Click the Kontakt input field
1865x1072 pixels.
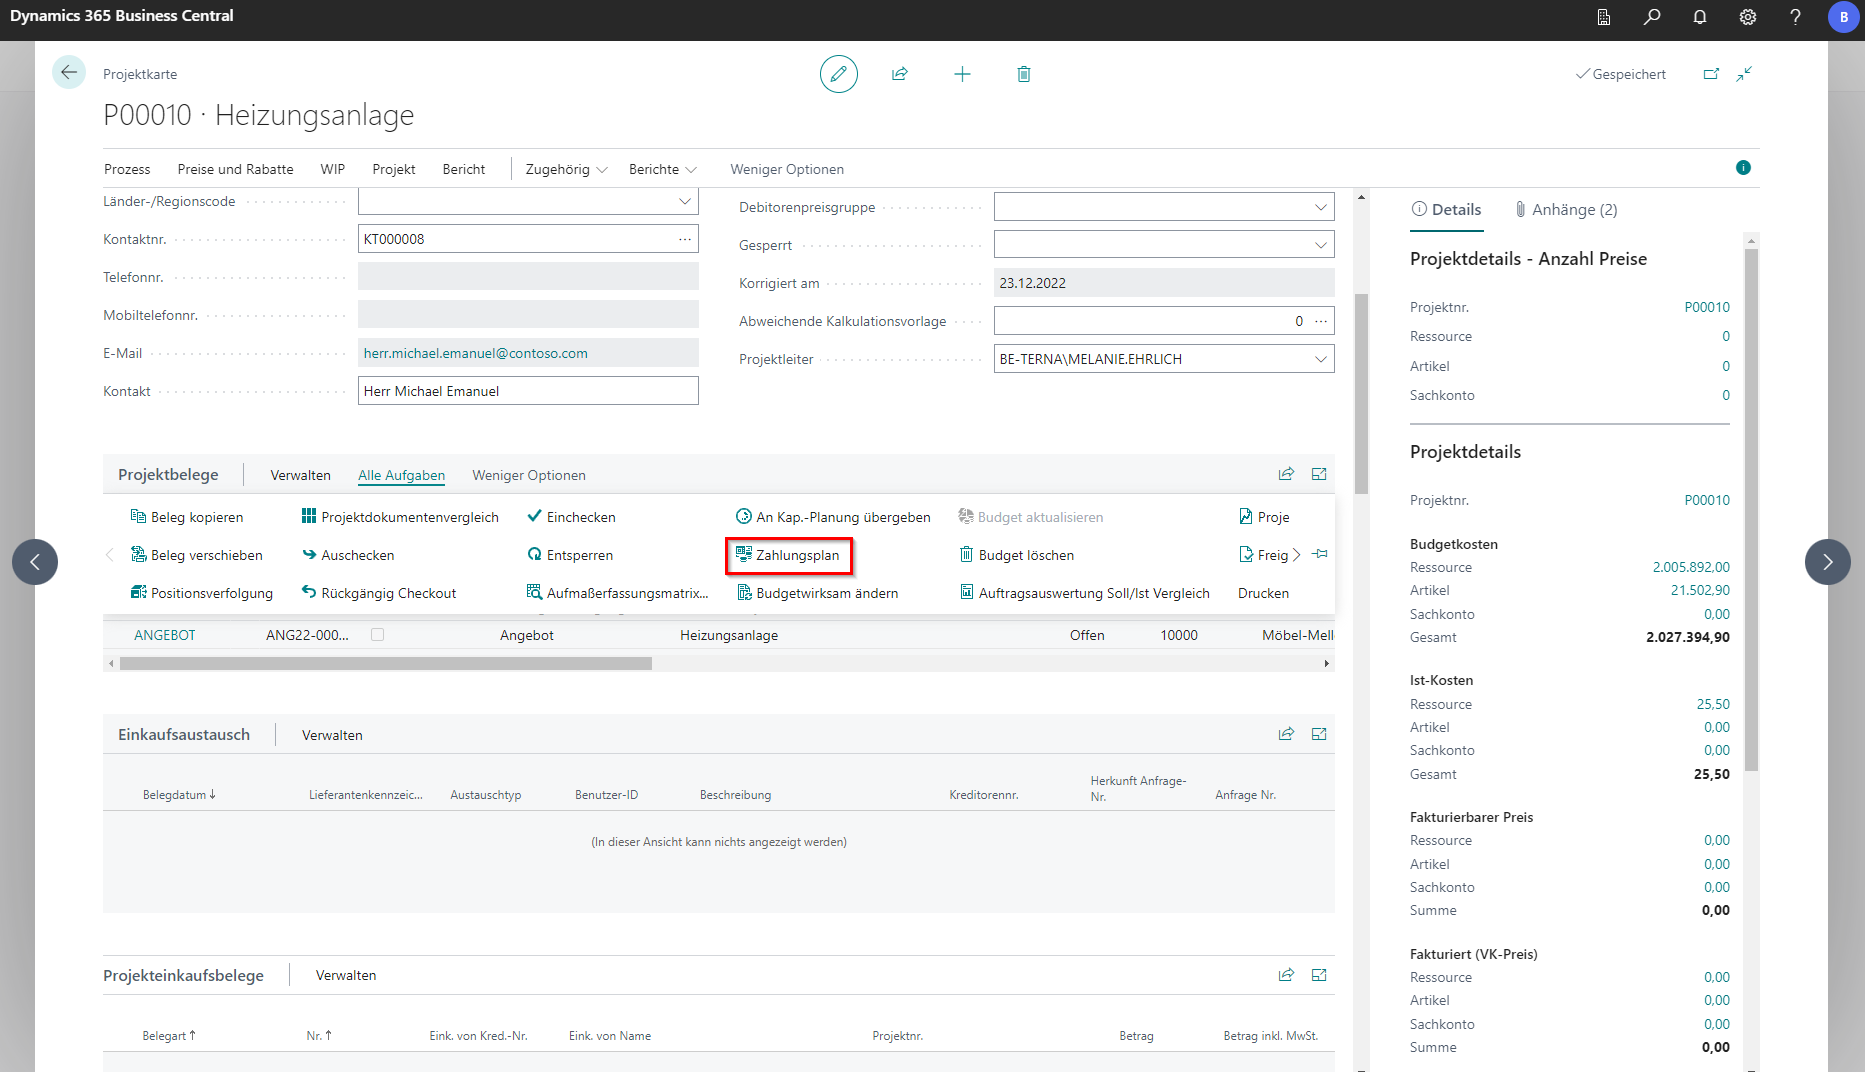pyautogui.click(x=528, y=391)
